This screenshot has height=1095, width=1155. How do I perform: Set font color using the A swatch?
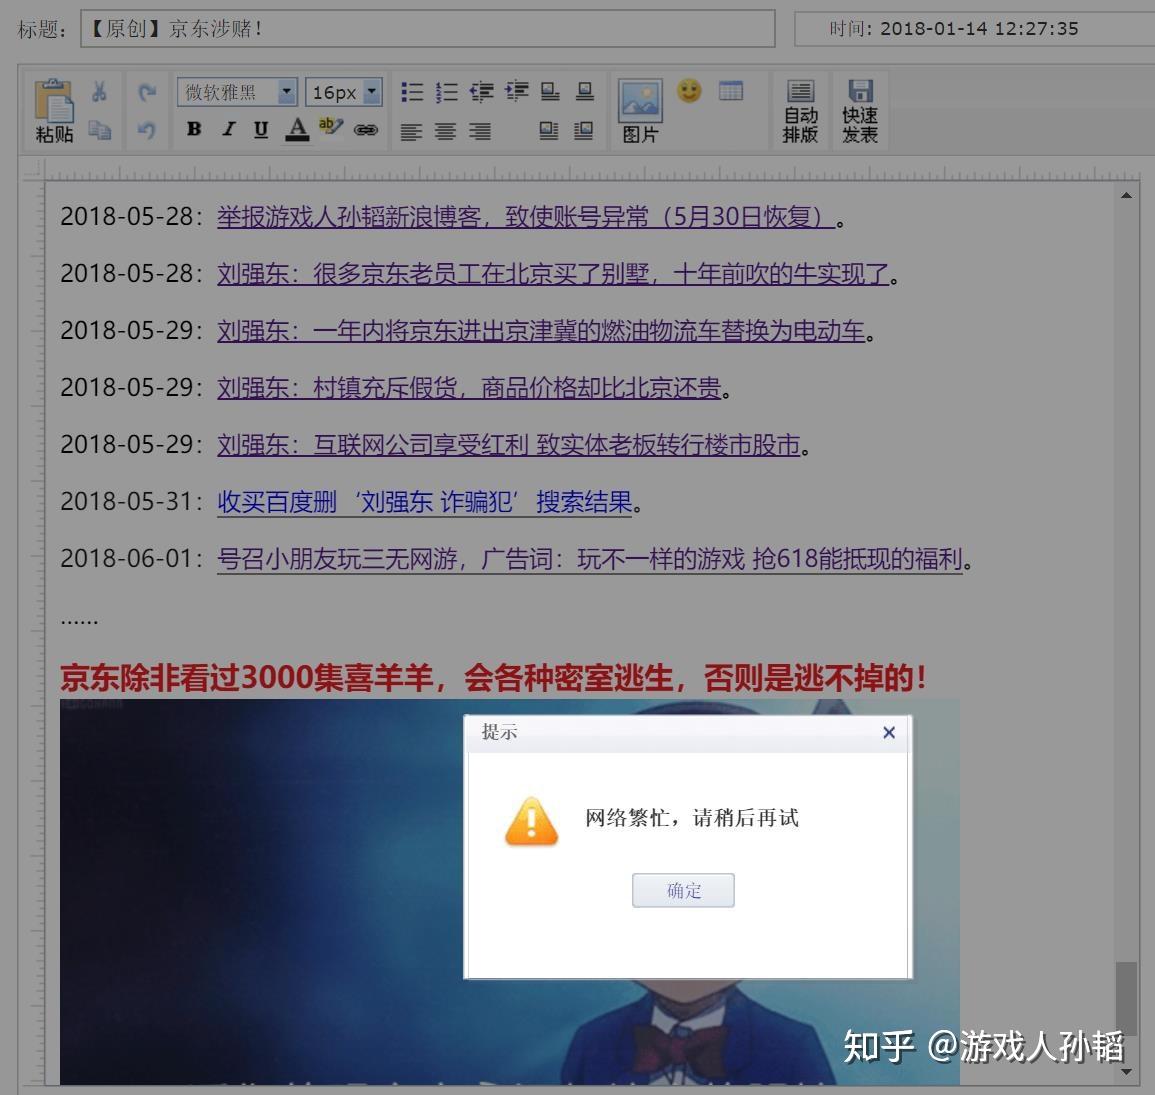point(299,130)
